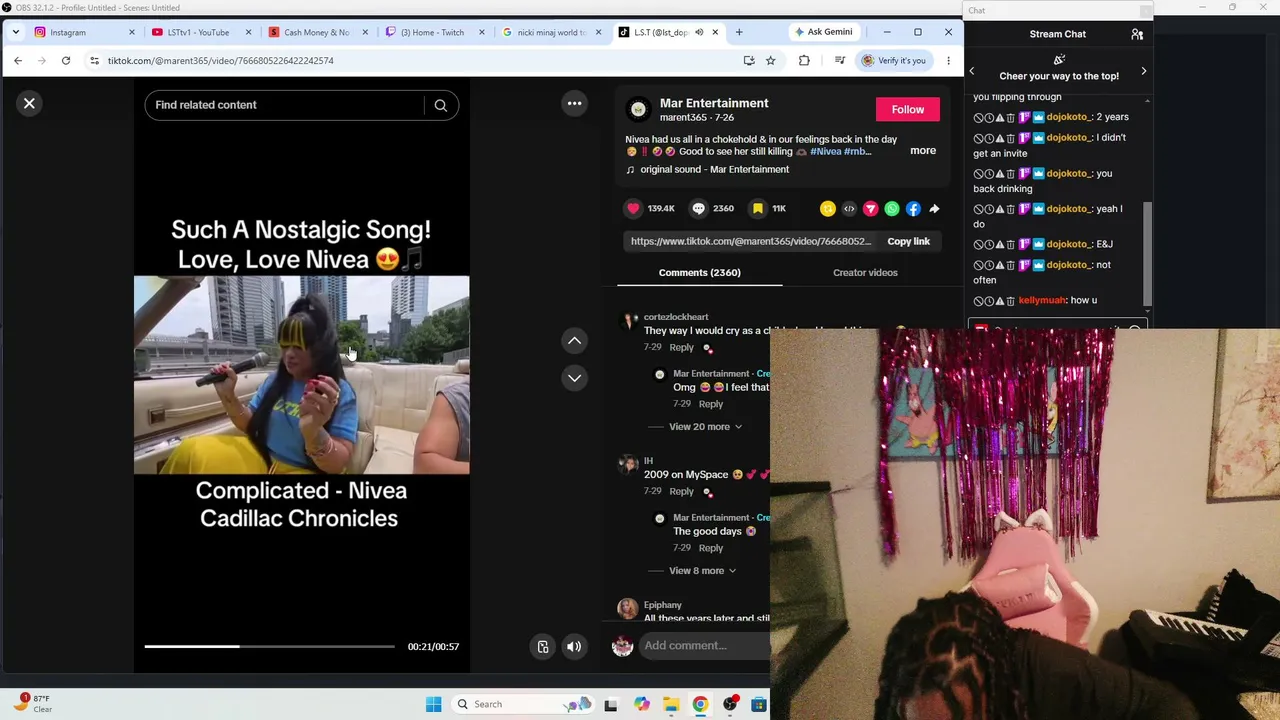Open Chrome media controls icon
This screenshot has width=1280, height=720.
click(840, 60)
